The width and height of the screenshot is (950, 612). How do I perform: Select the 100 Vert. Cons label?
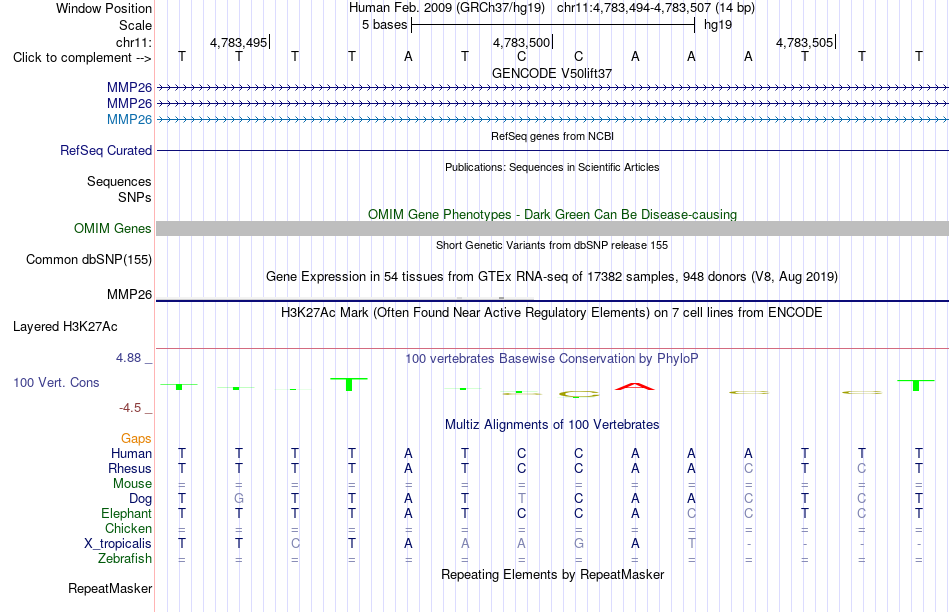(x=56, y=382)
